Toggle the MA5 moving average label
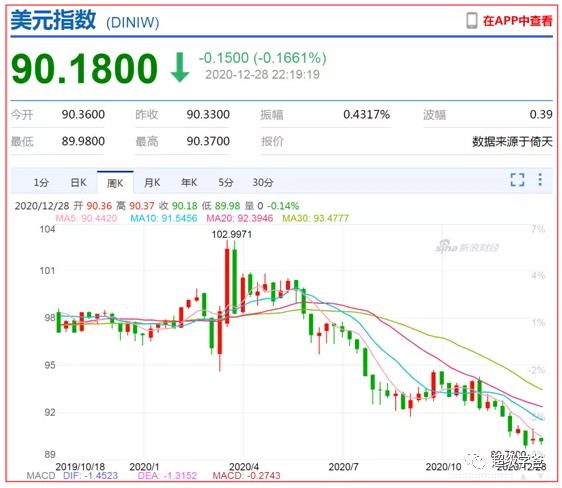The height and width of the screenshot is (488, 562). pos(86,218)
